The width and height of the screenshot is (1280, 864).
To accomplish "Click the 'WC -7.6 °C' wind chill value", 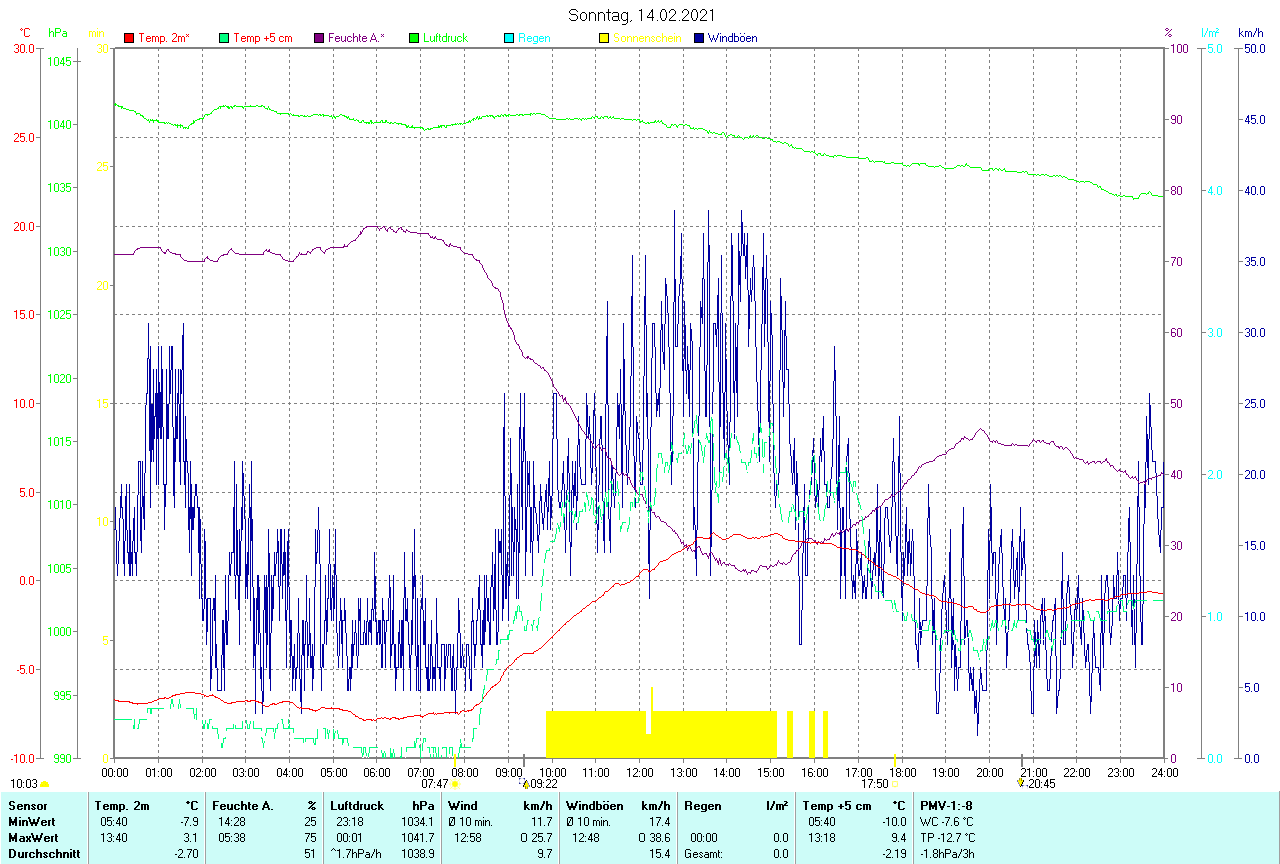I will (x=946, y=821).
